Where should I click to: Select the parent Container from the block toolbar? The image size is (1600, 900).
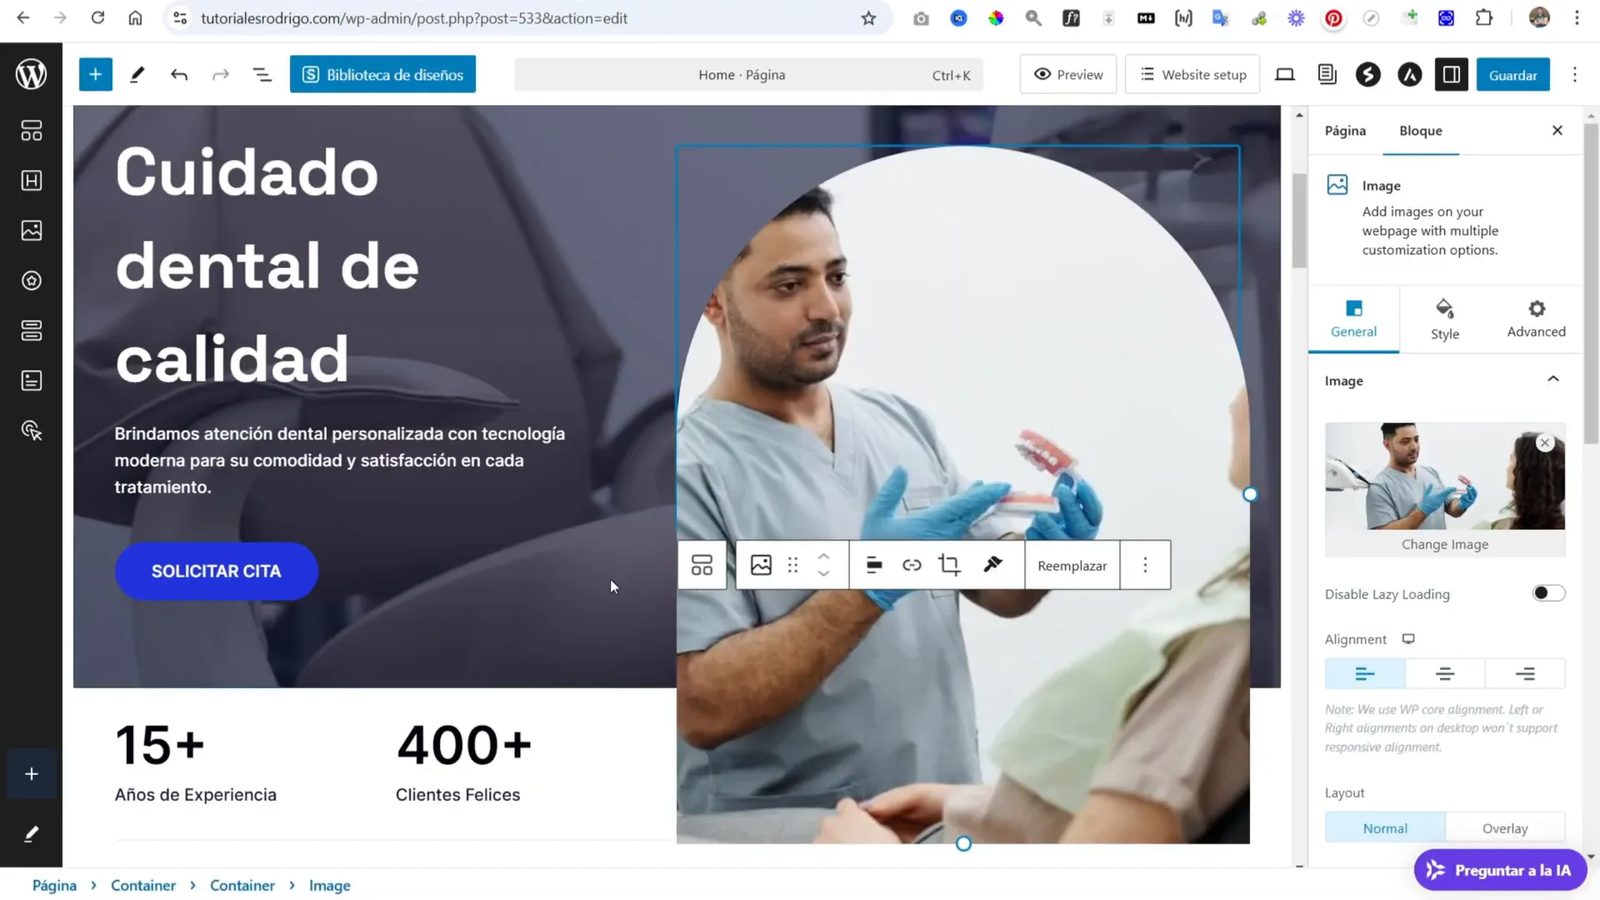[702, 565]
